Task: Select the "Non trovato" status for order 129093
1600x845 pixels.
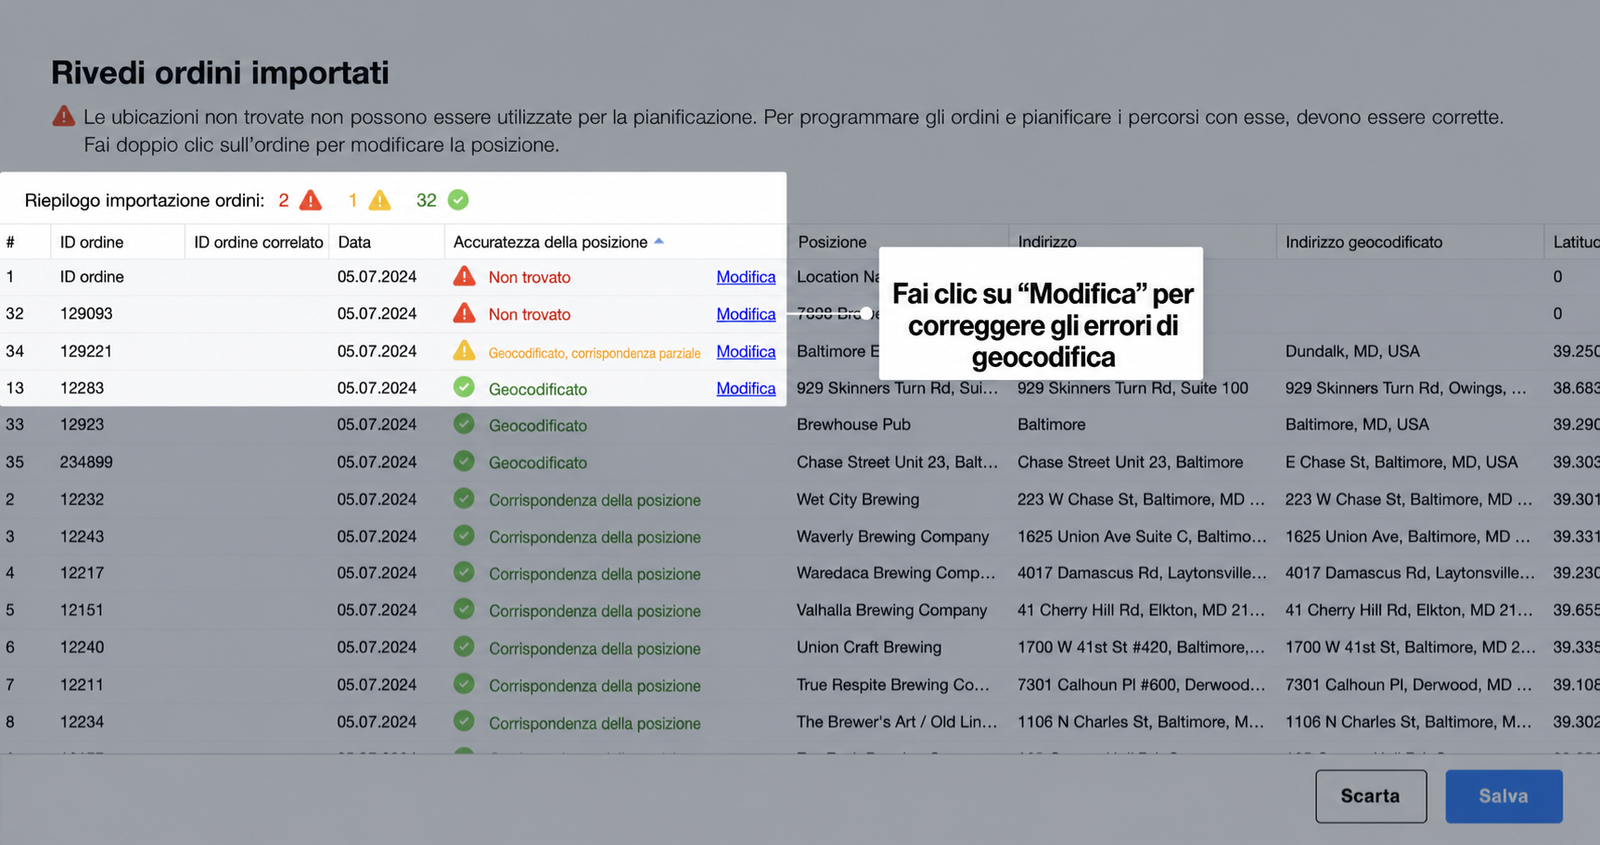Action: (530, 314)
